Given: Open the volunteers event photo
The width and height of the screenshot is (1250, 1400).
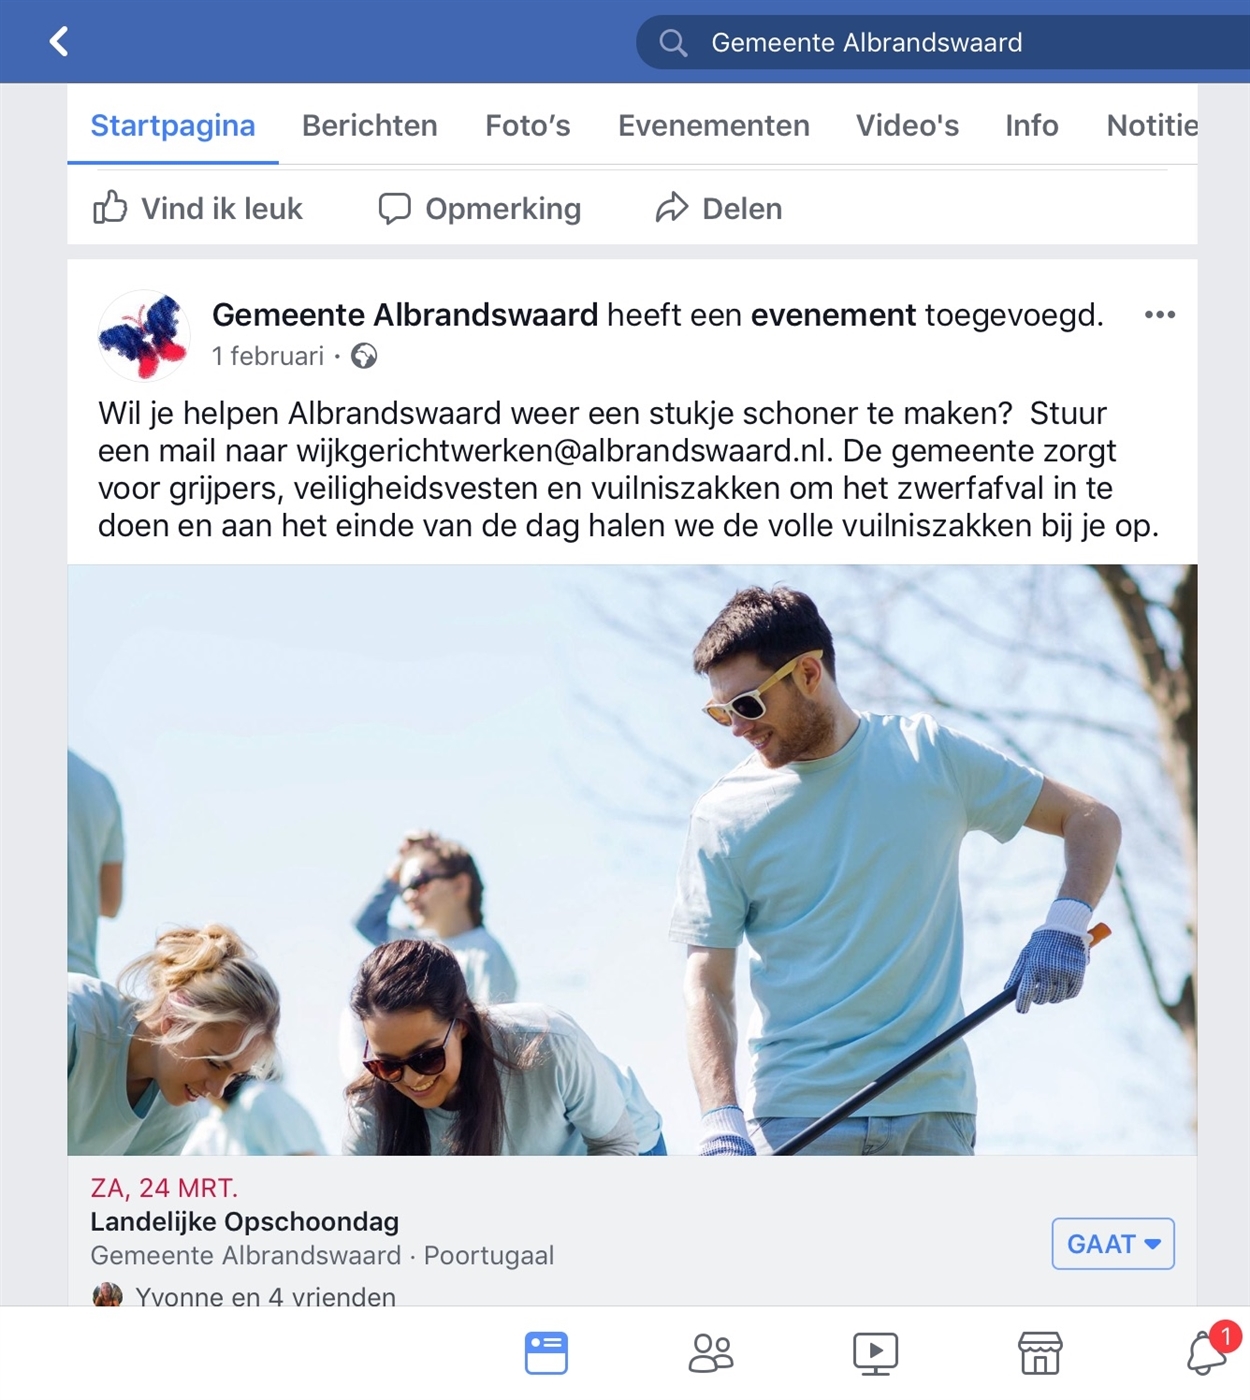Looking at the screenshot, I should coord(632,860).
